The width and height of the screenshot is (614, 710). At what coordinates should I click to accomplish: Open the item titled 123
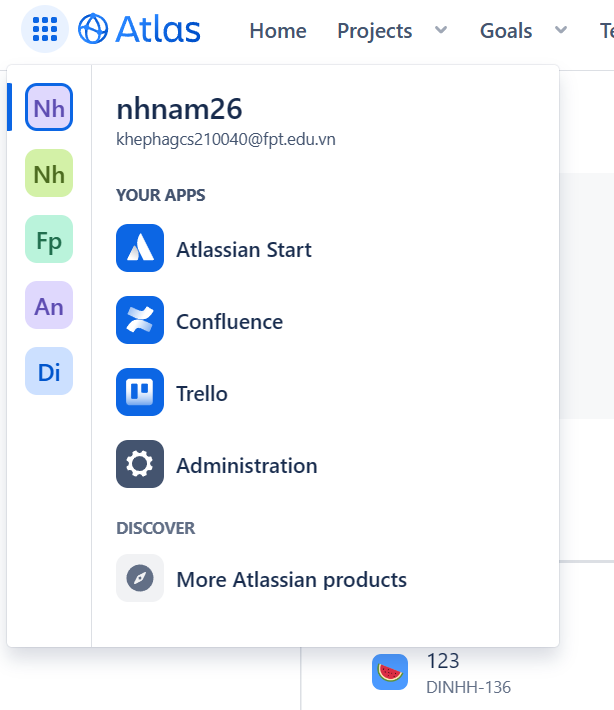pos(443,661)
